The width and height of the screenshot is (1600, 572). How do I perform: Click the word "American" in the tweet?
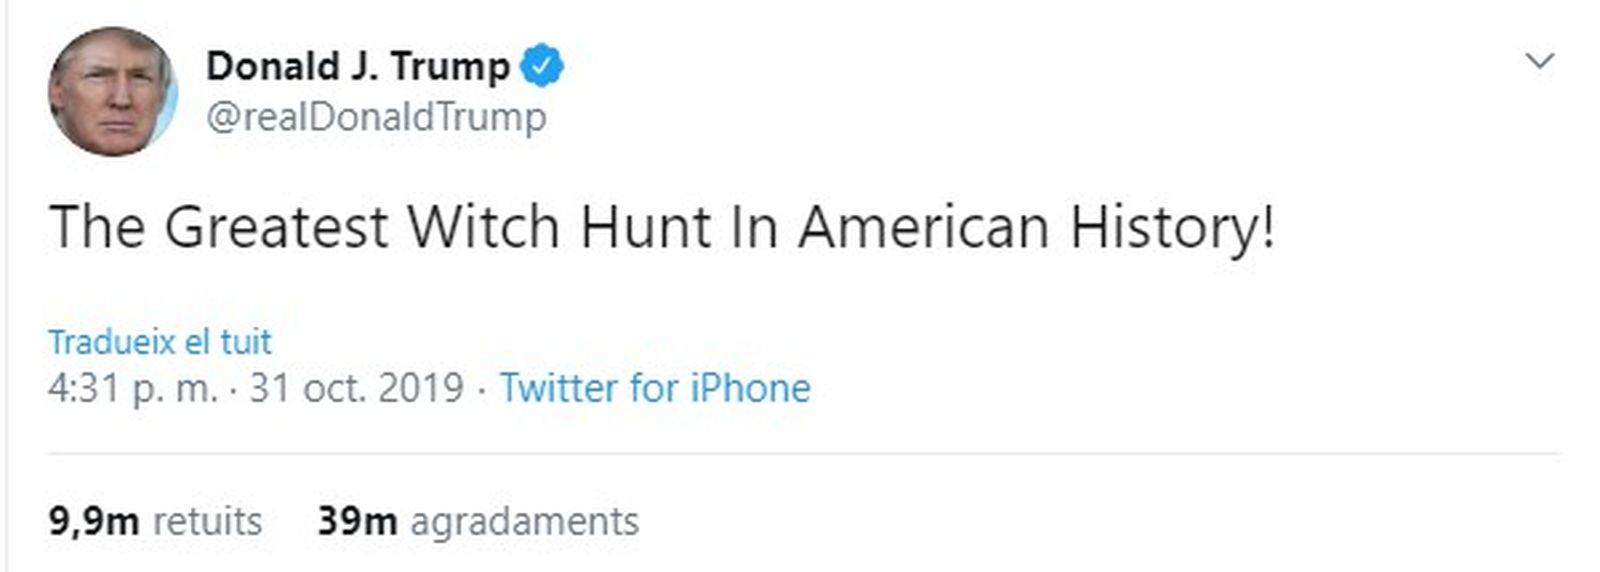click(x=923, y=227)
